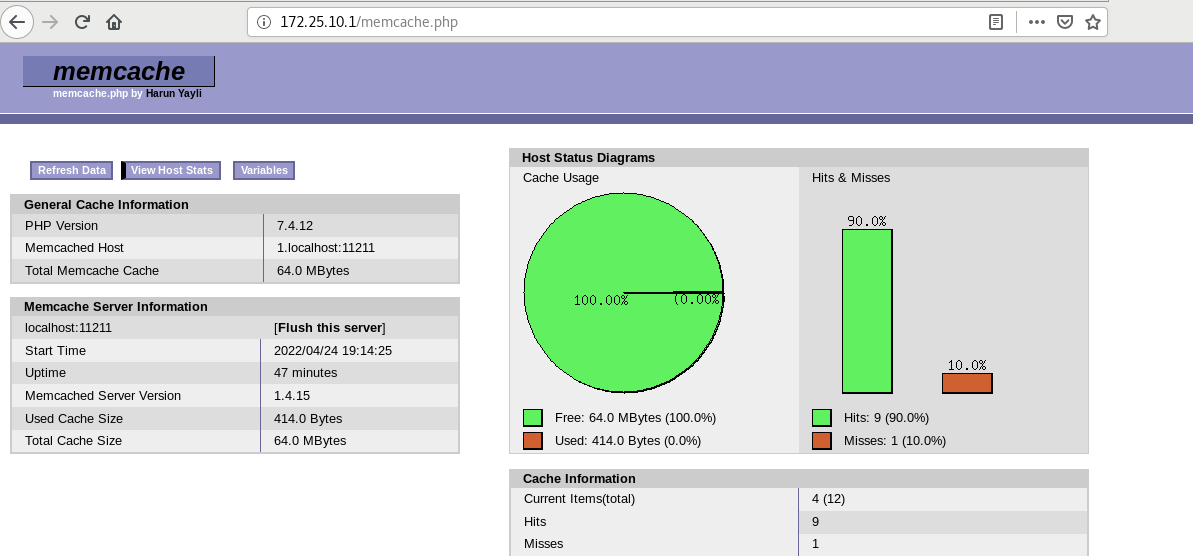This screenshot has width=1193, height=556.
Task: Click the Memcache Server Information header
Action: click(x=235, y=307)
